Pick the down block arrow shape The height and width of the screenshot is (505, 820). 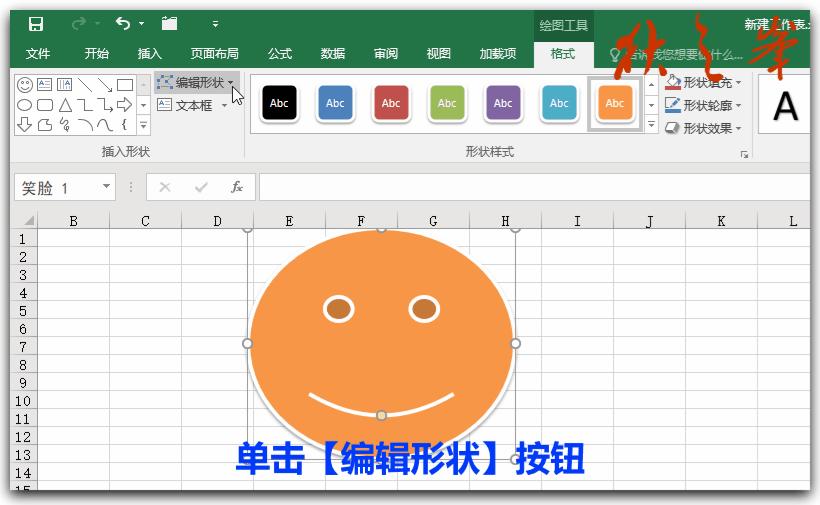coord(25,124)
